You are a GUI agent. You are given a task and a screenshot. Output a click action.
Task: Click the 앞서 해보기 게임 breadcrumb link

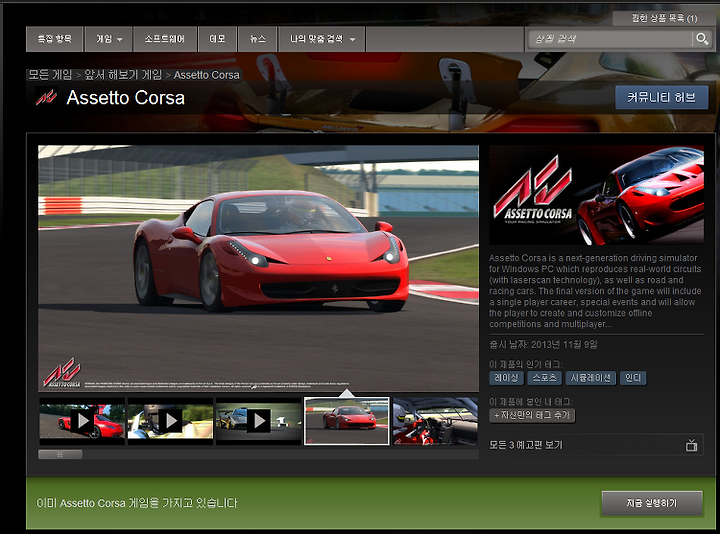(123, 75)
